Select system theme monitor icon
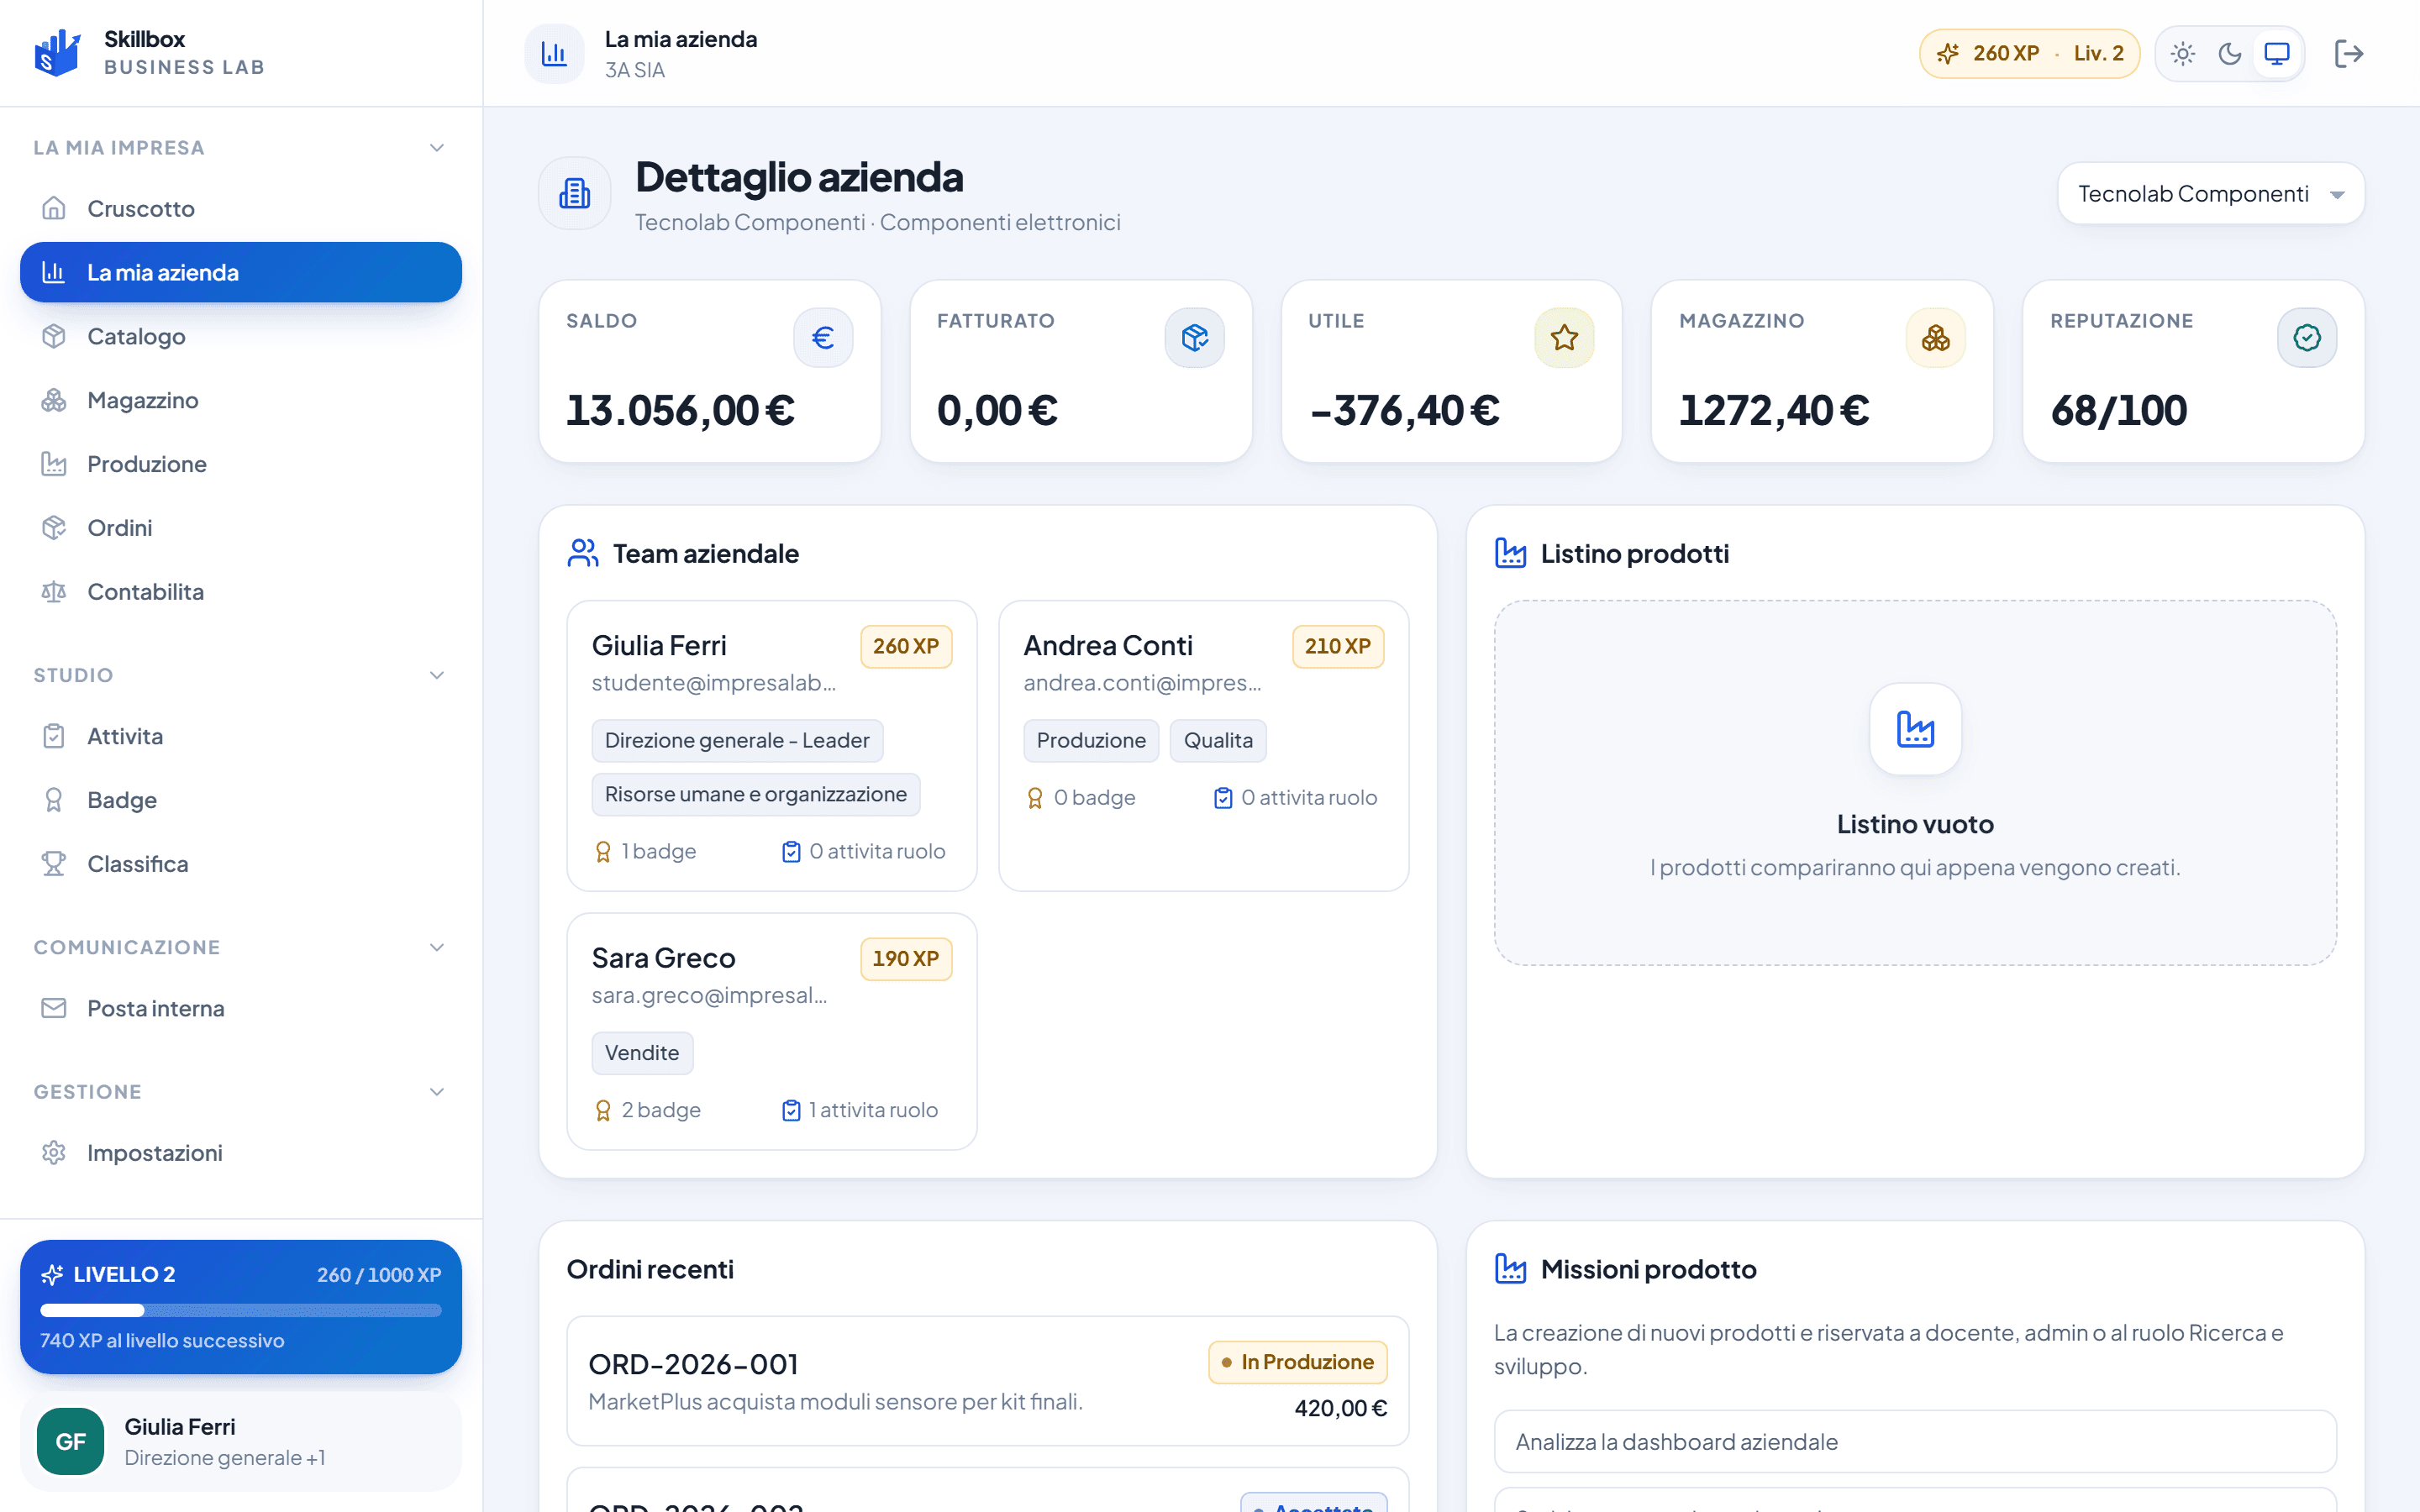 [2277, 54]
